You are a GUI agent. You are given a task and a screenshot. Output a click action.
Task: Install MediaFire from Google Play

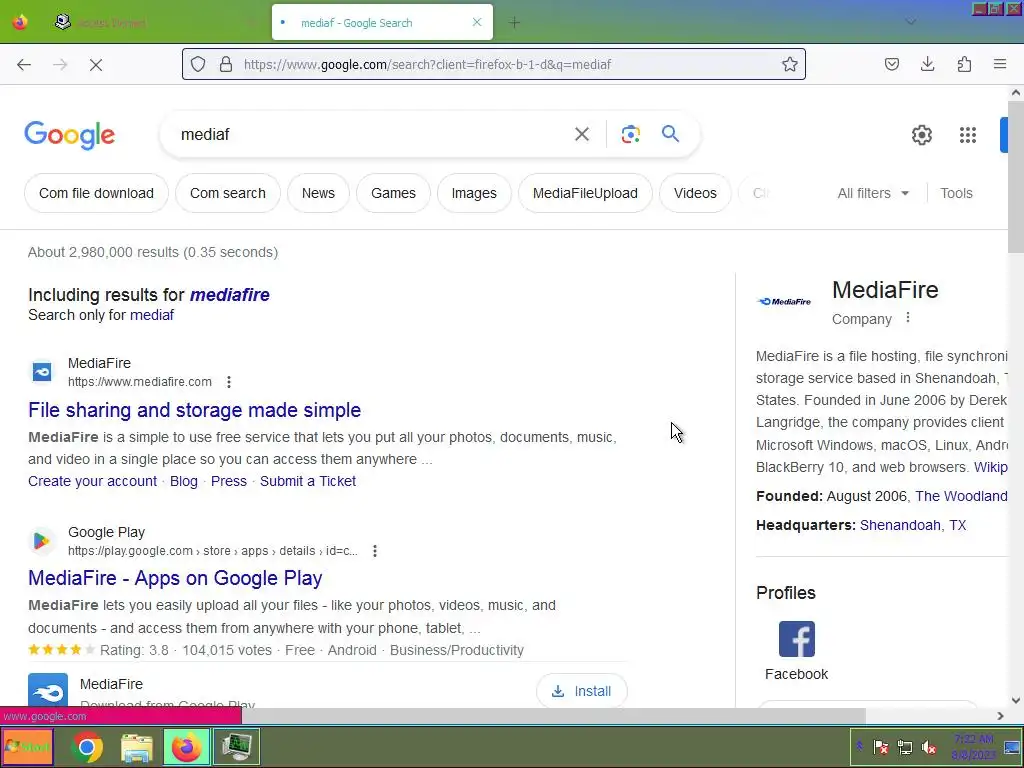[582, 691]
